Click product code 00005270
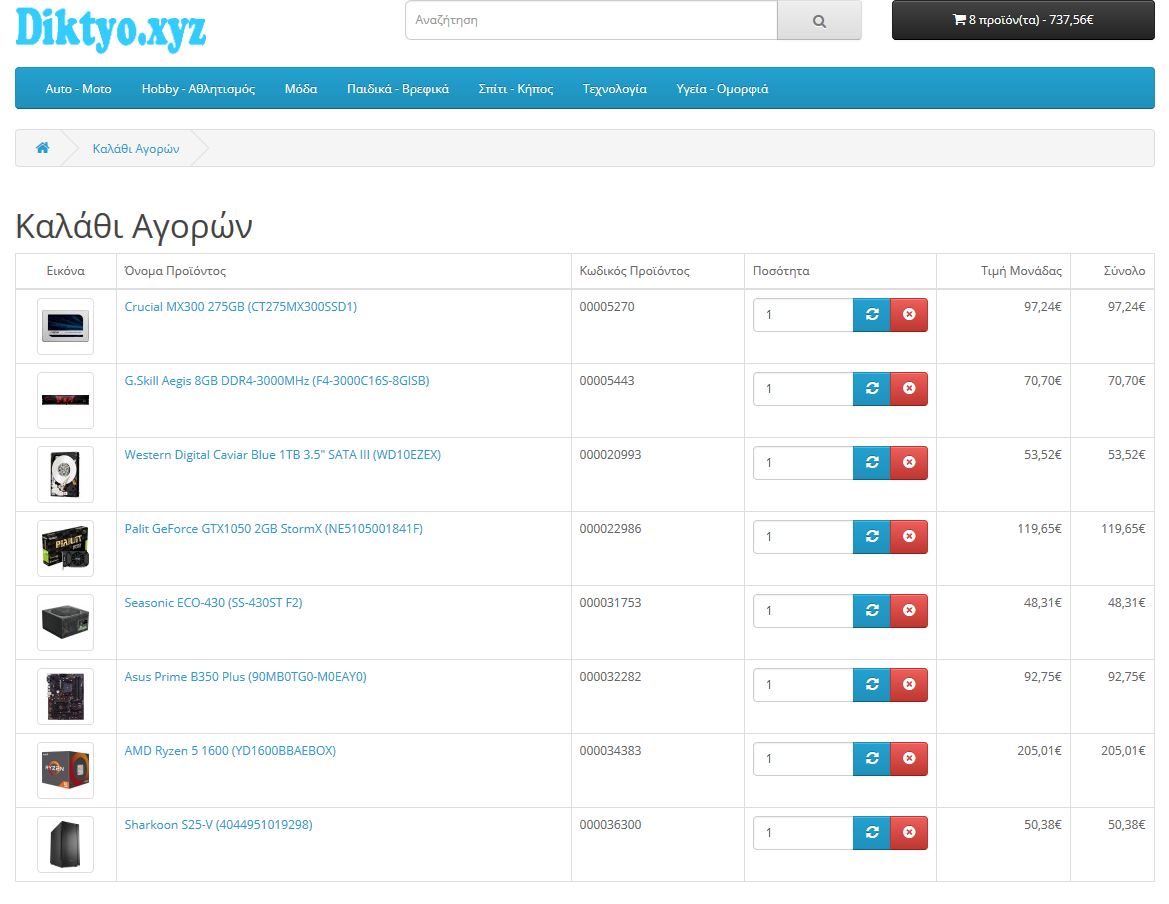 (x=607, y=306)
